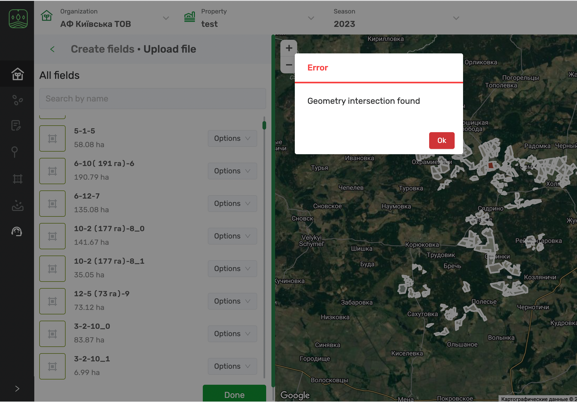Screen dimensions: 577x404
Task: Open the notes sidebar icon
Action: [x=16, y=125]
